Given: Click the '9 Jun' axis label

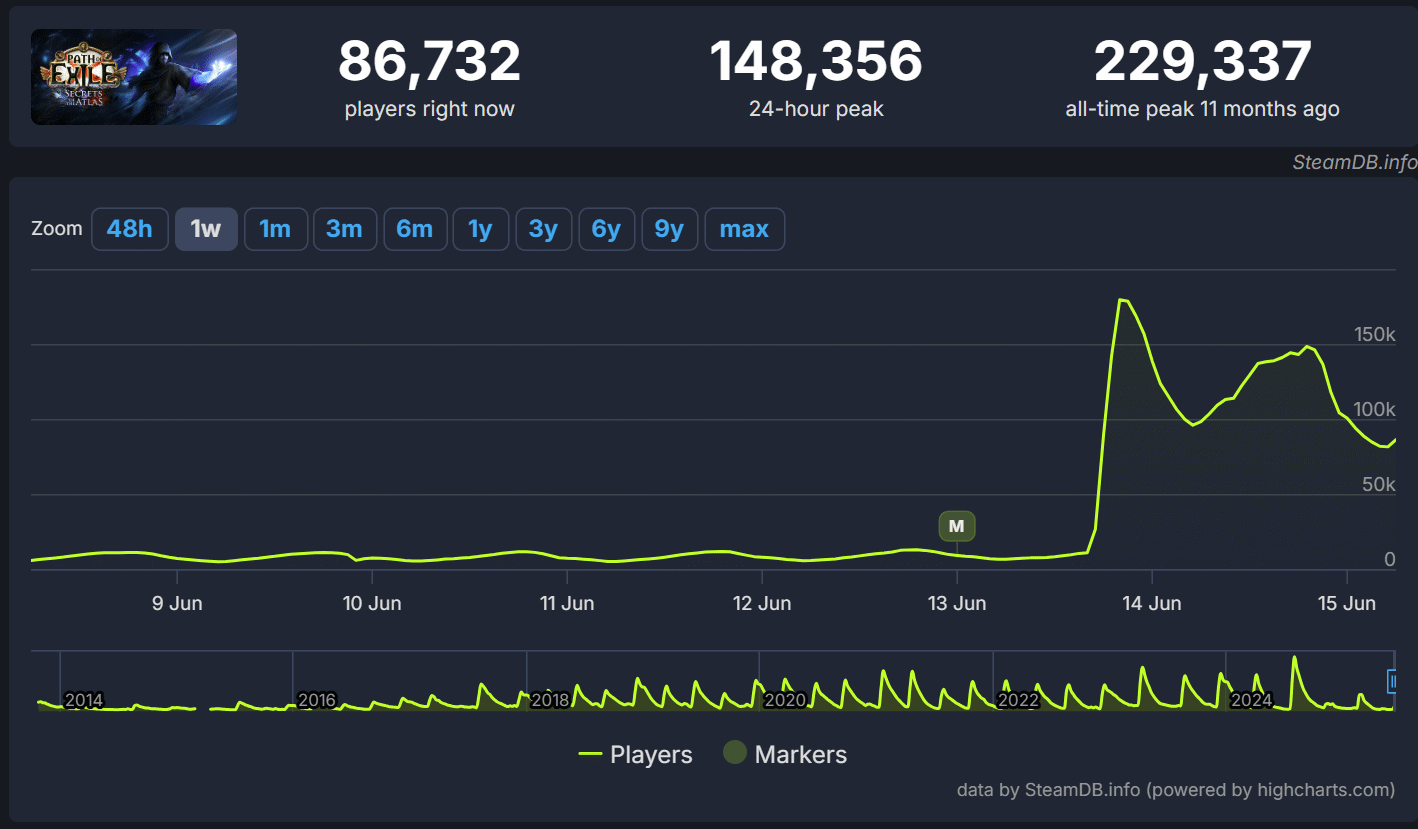Looking at the screenshot, I should click(177, 603).
